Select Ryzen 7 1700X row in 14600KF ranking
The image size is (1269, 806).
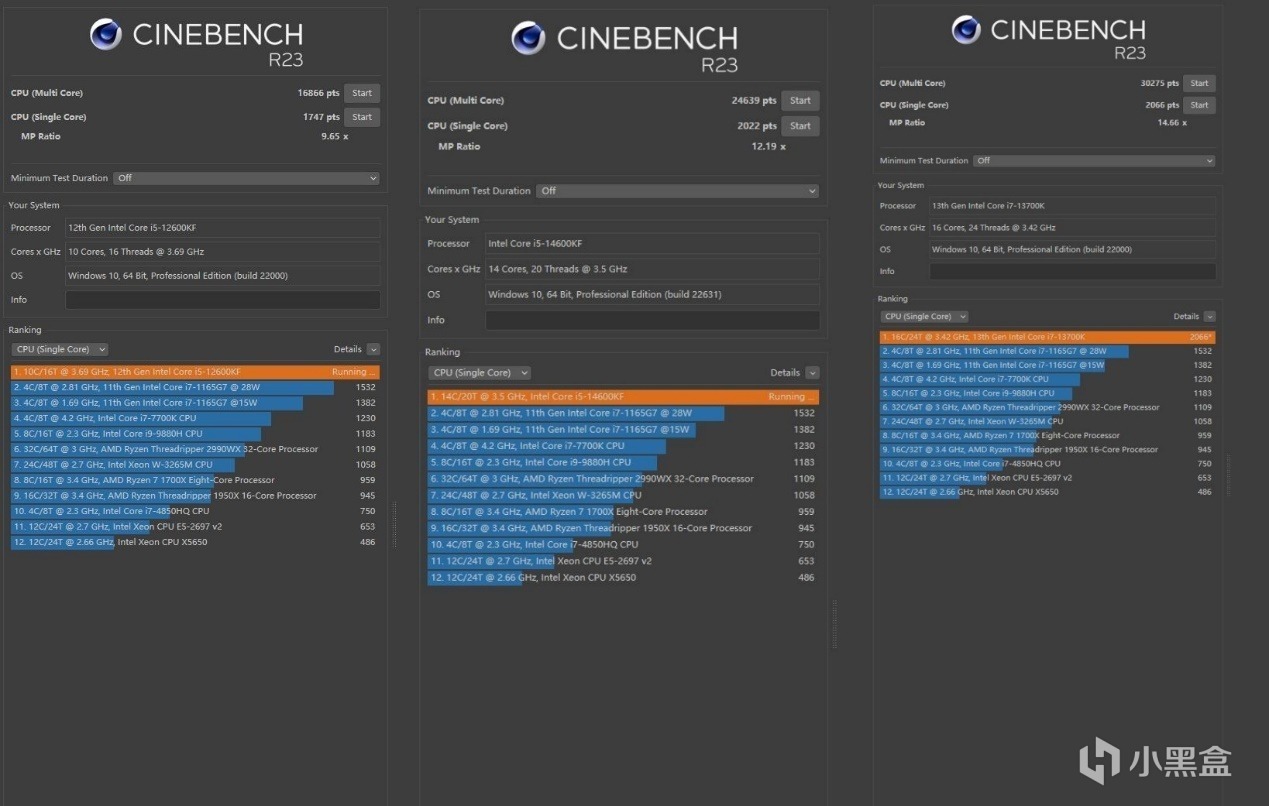(623, 512)
